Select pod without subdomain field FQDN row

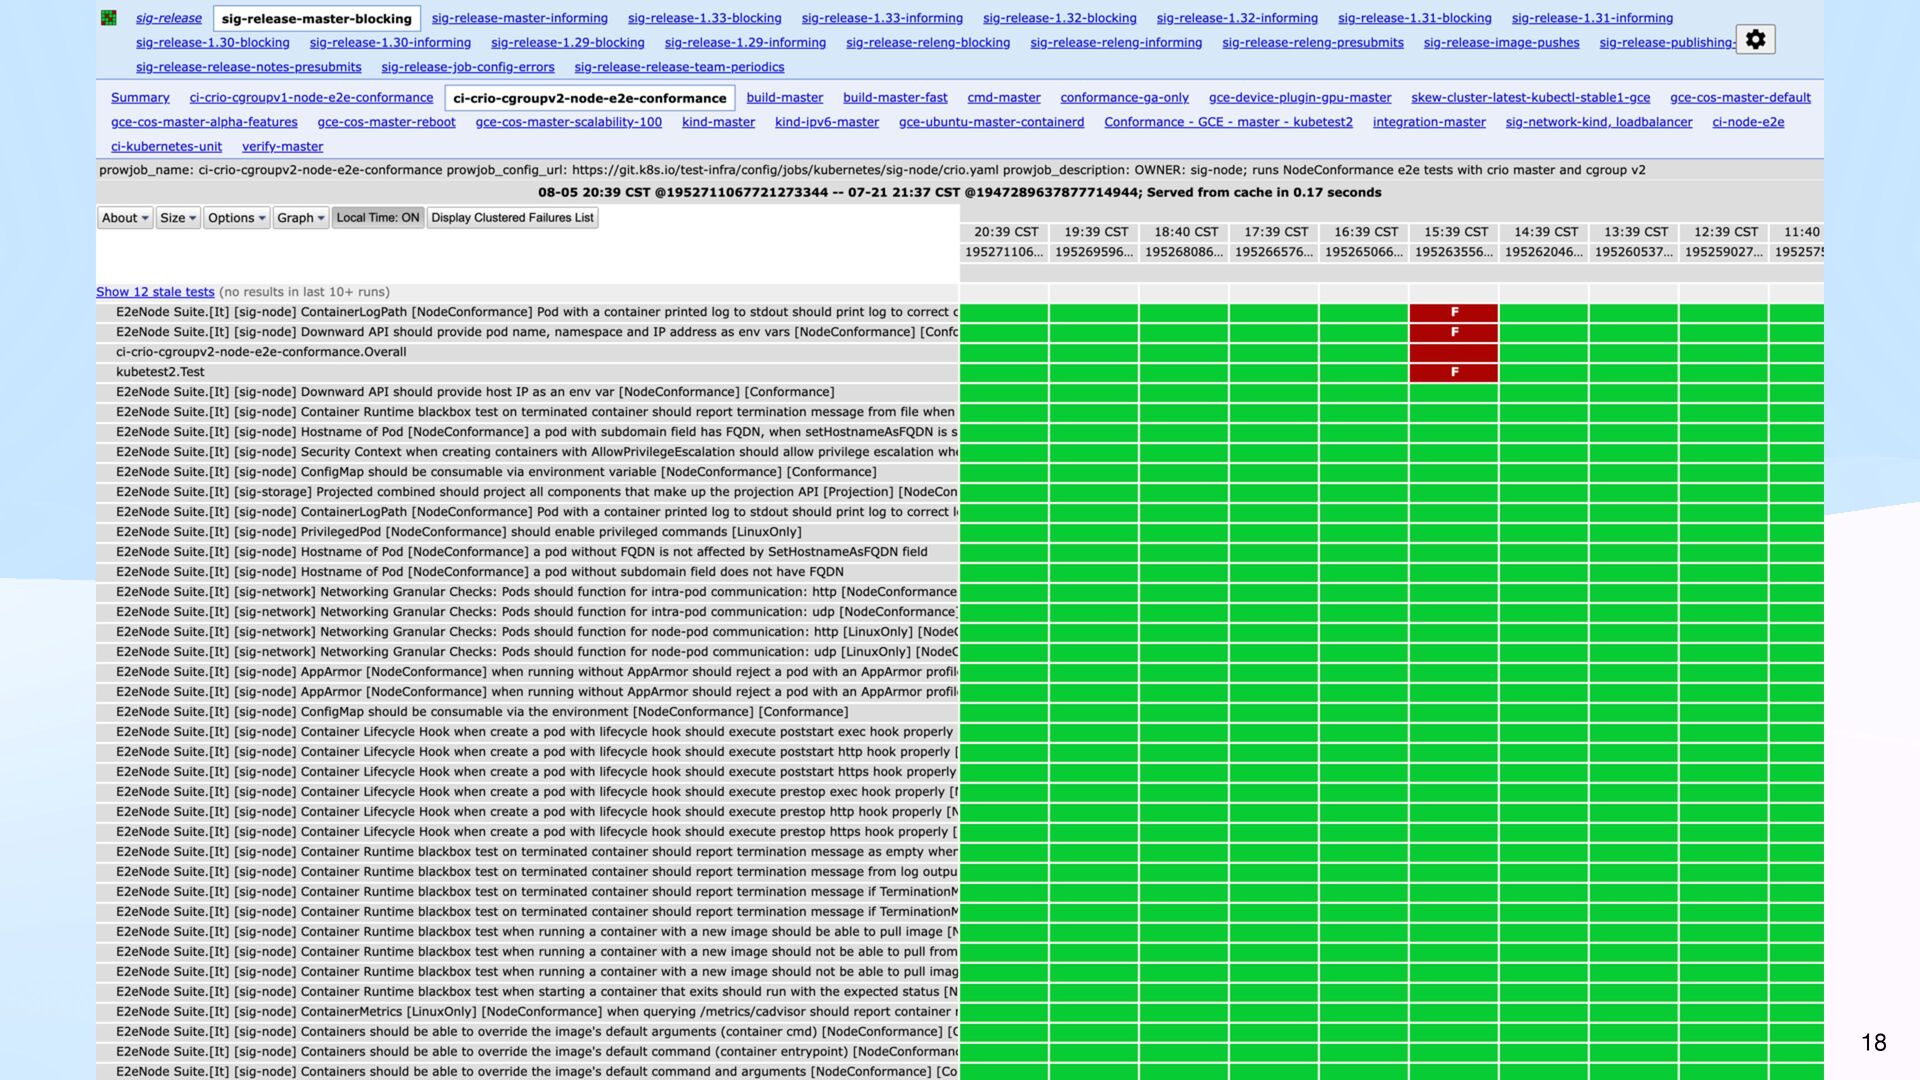click(x=528, y=572)
